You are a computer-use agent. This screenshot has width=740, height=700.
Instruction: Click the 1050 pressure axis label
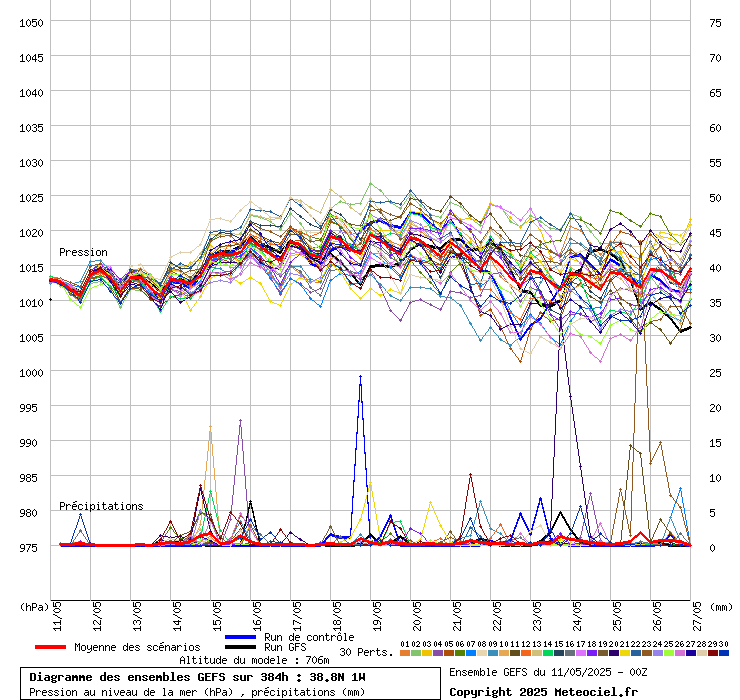pos(31,23)
